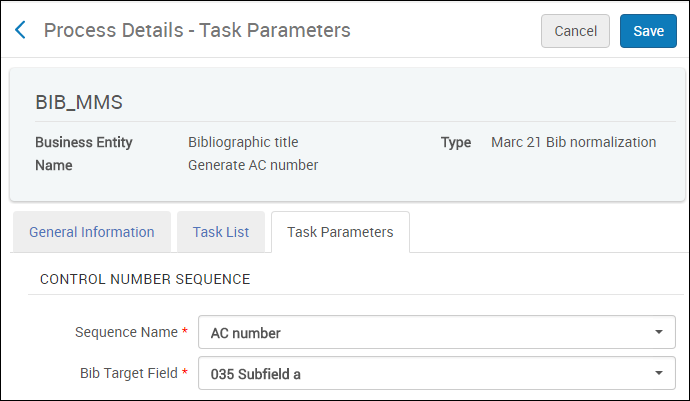The width and height of the screenshot is (690, 401).
Task: Switch to the General Information tab
Action: pos(91,232)
